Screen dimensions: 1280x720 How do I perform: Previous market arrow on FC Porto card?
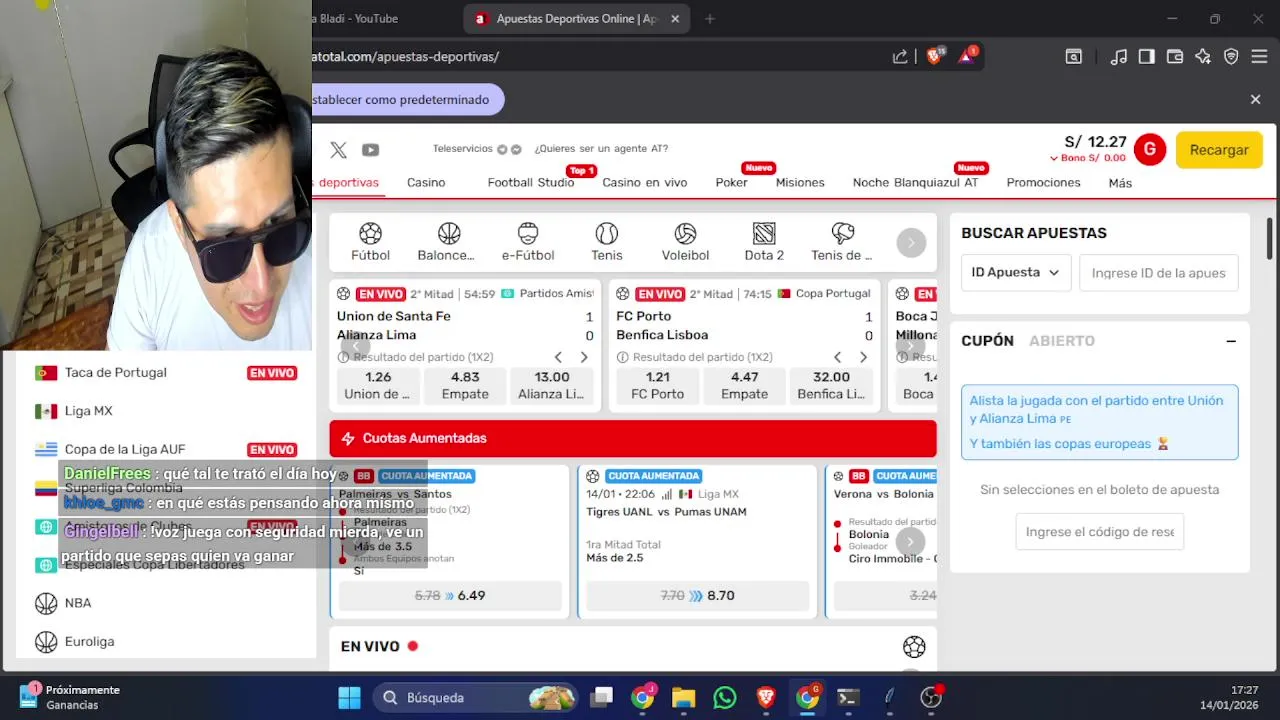coord(838,357)
